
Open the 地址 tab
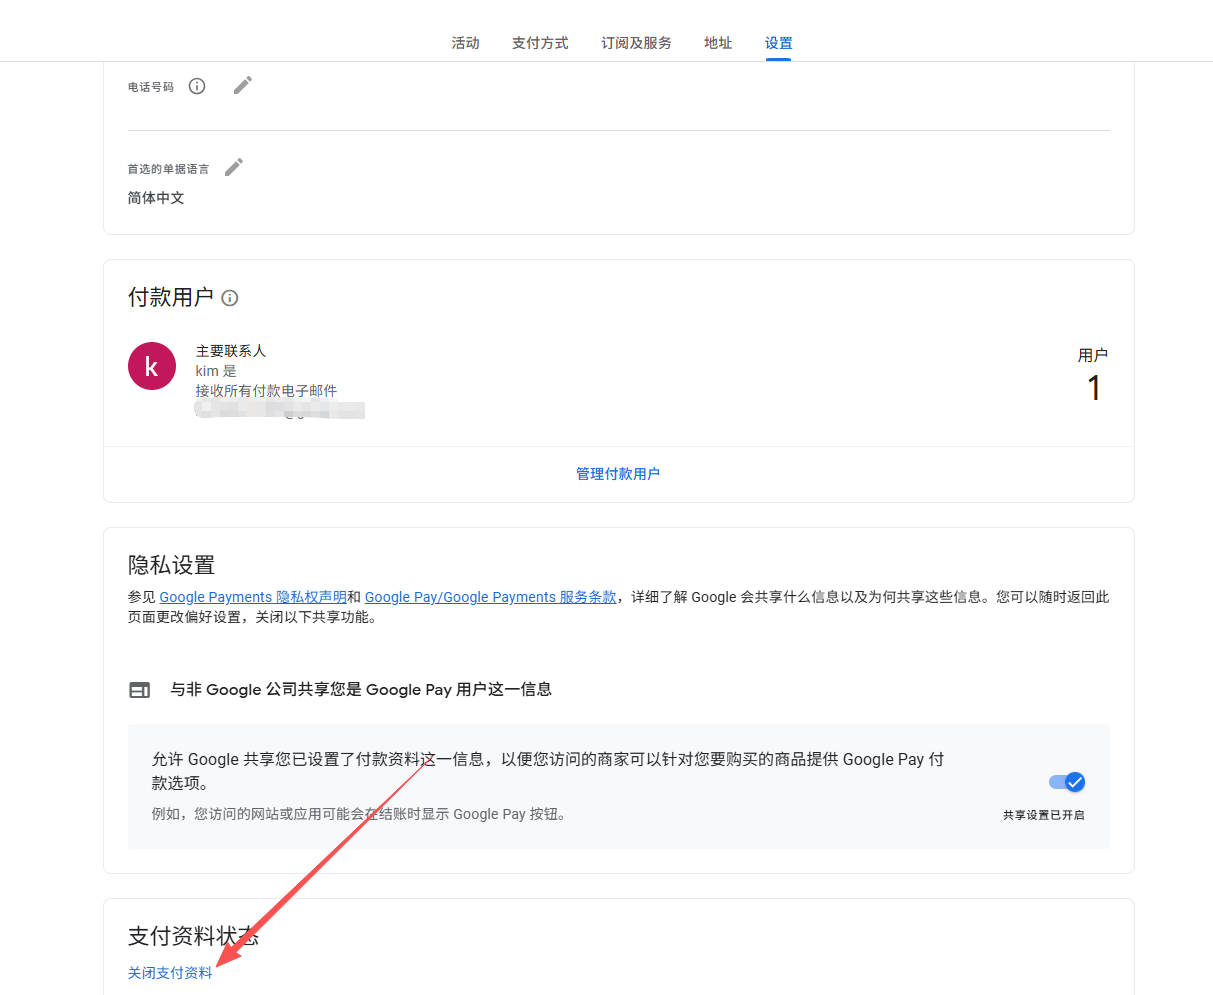(x=718, y=43)
